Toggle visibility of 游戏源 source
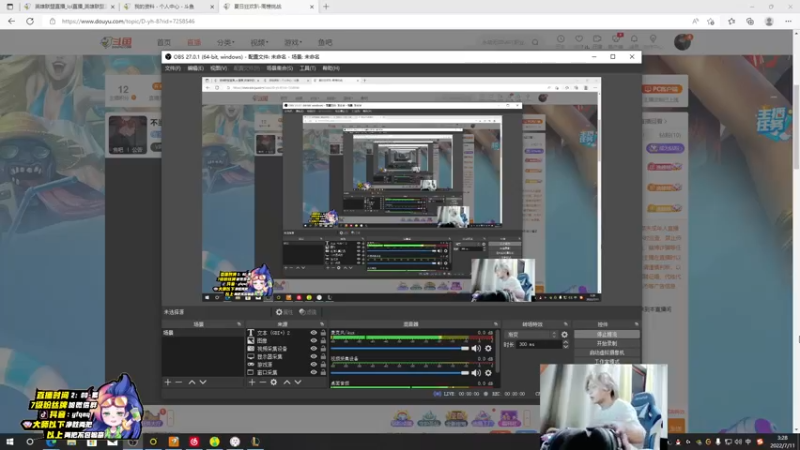The height and width of the screenshot is (450, 800). pos(314,364)
